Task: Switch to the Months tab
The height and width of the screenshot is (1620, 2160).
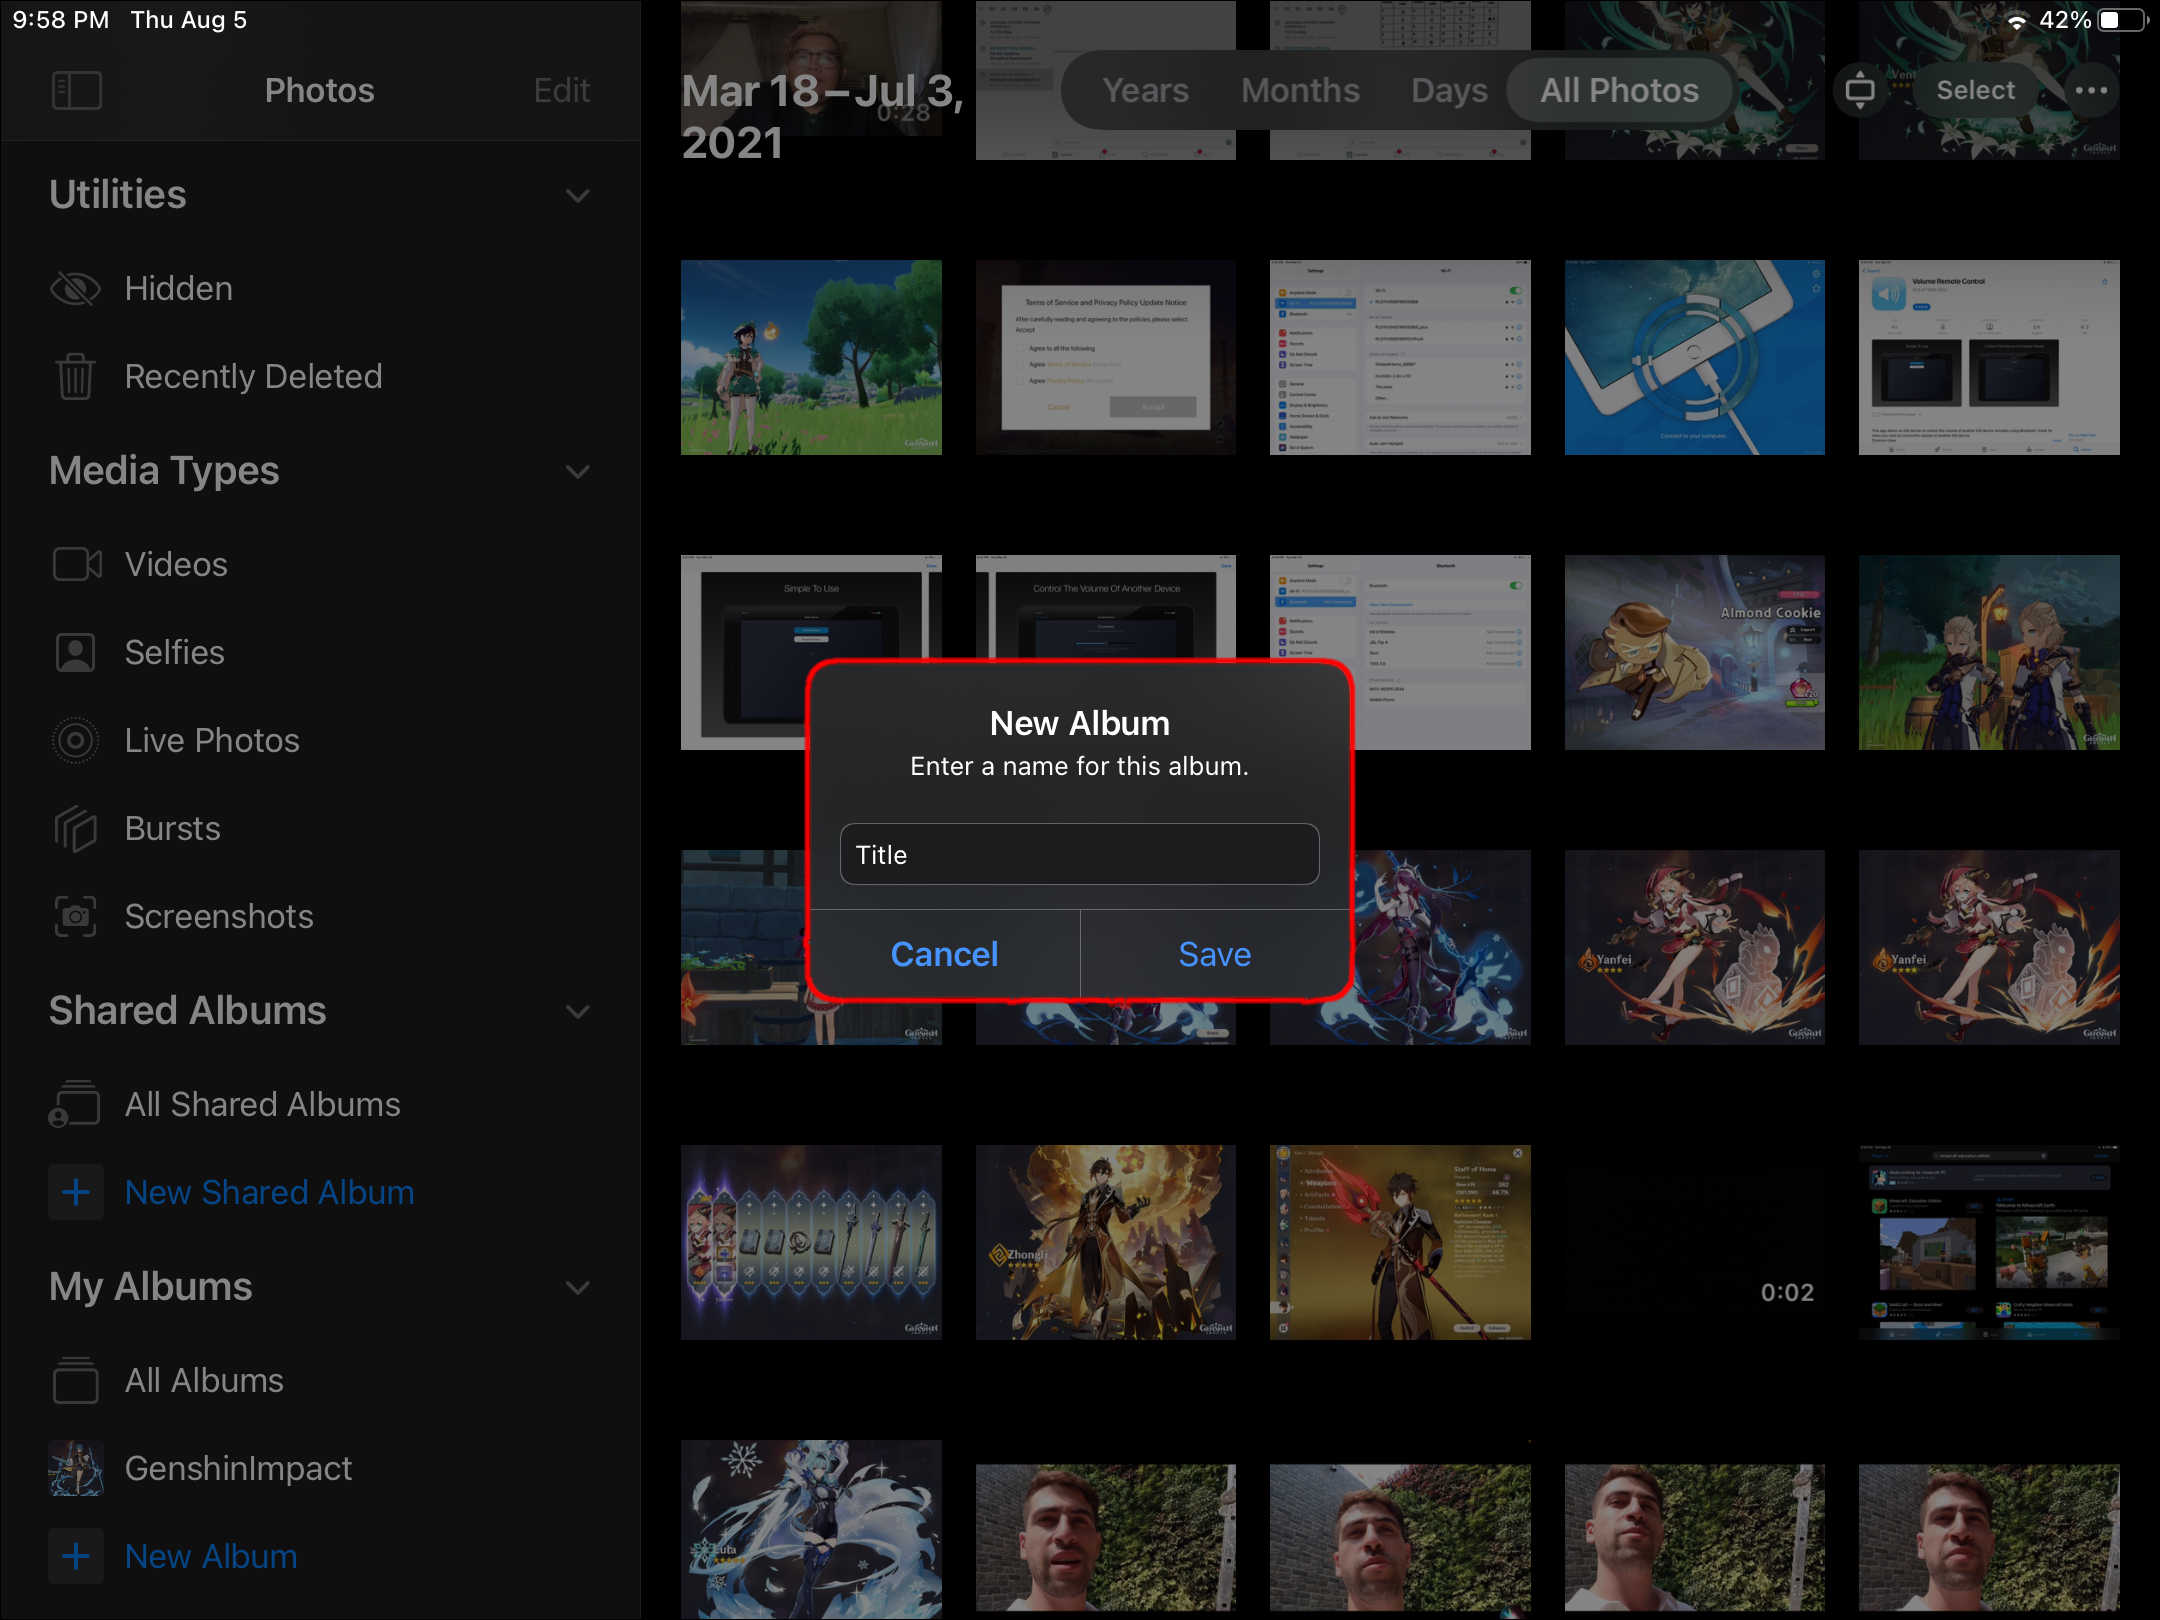Action: 1300,91
